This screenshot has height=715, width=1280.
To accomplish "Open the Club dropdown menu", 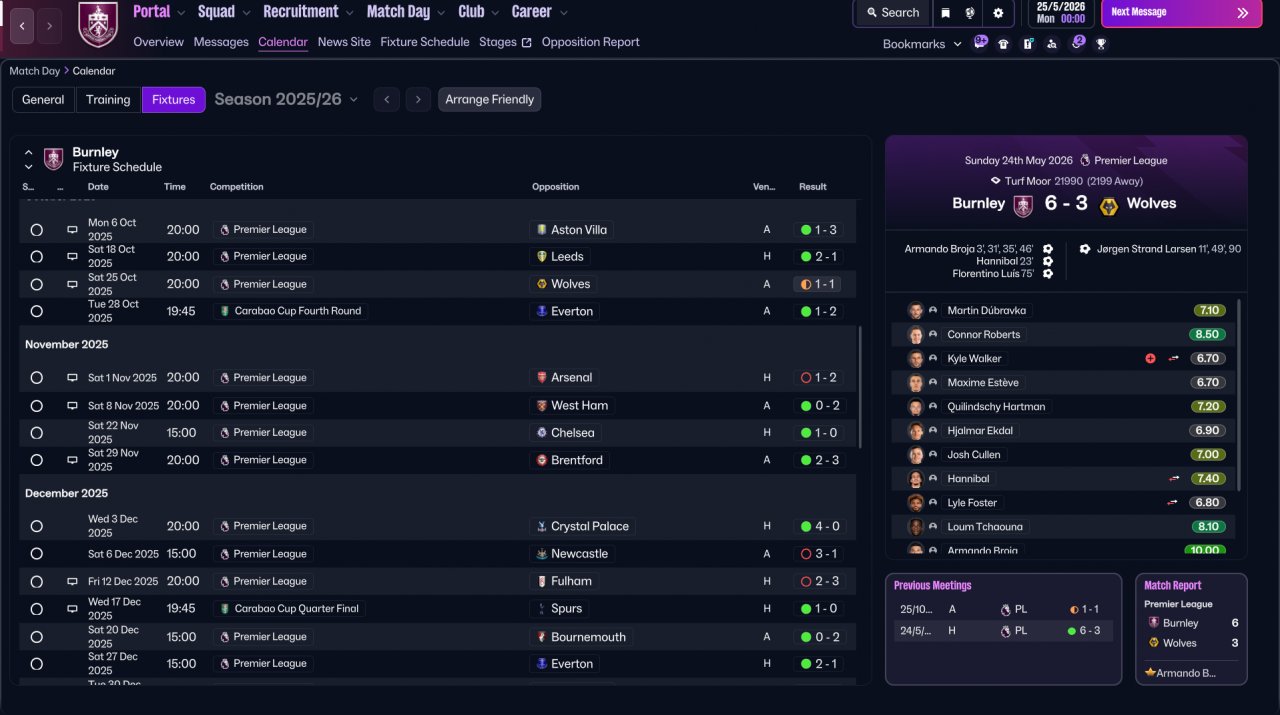I will click(479, 12).
